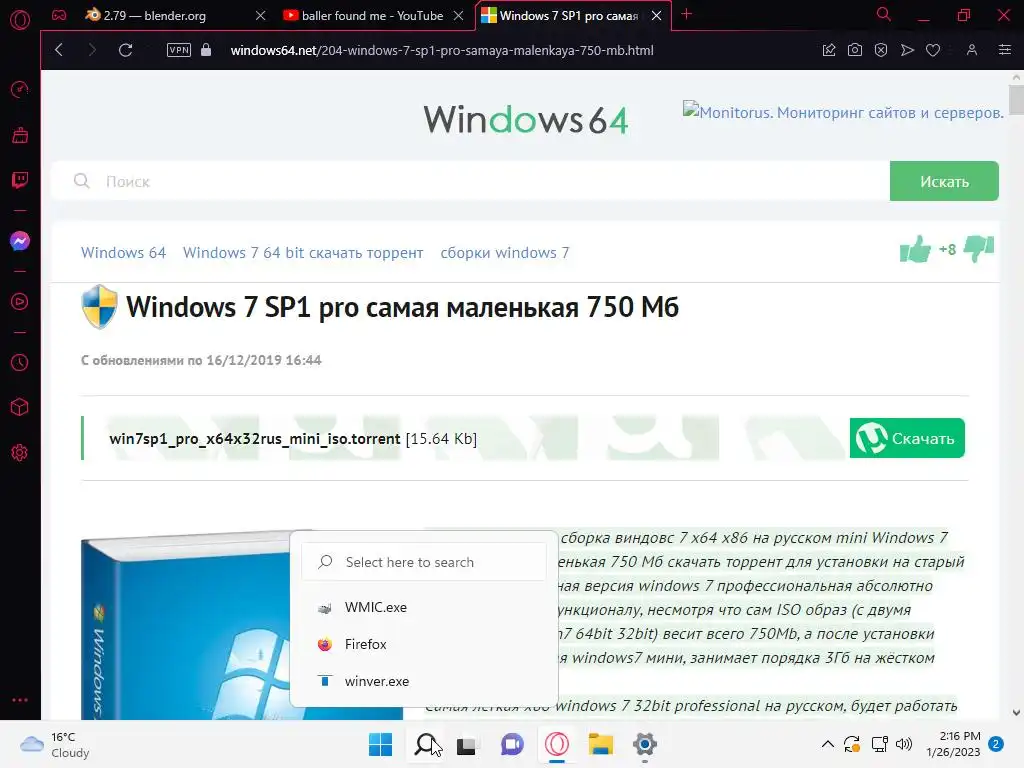Open Player icon in sidebar

pos(20,302)
